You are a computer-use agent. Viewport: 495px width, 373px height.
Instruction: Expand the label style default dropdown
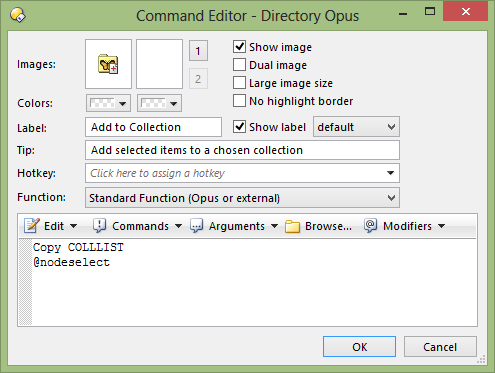coord(356,127)
